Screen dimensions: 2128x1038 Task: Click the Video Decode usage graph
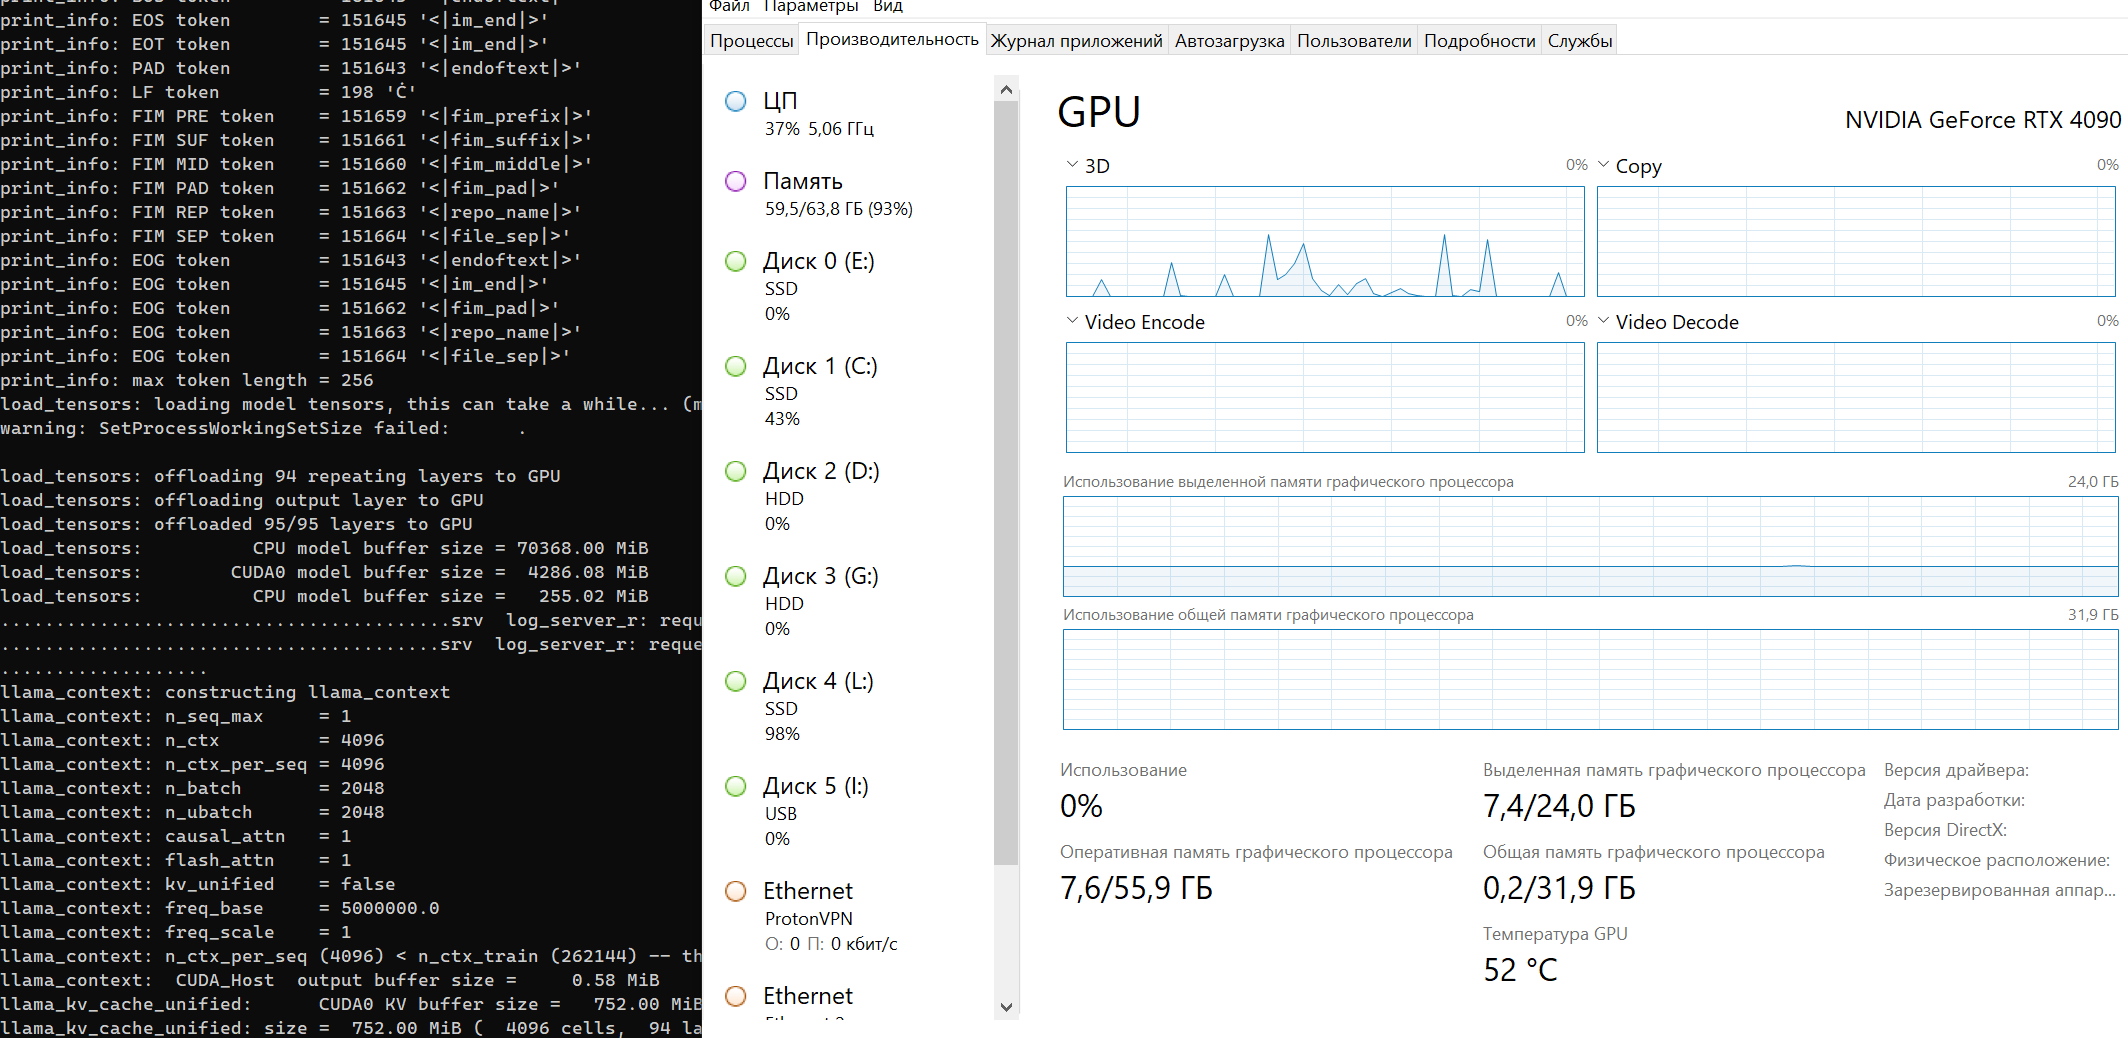pyautogui.click(x=1856, y=397)
